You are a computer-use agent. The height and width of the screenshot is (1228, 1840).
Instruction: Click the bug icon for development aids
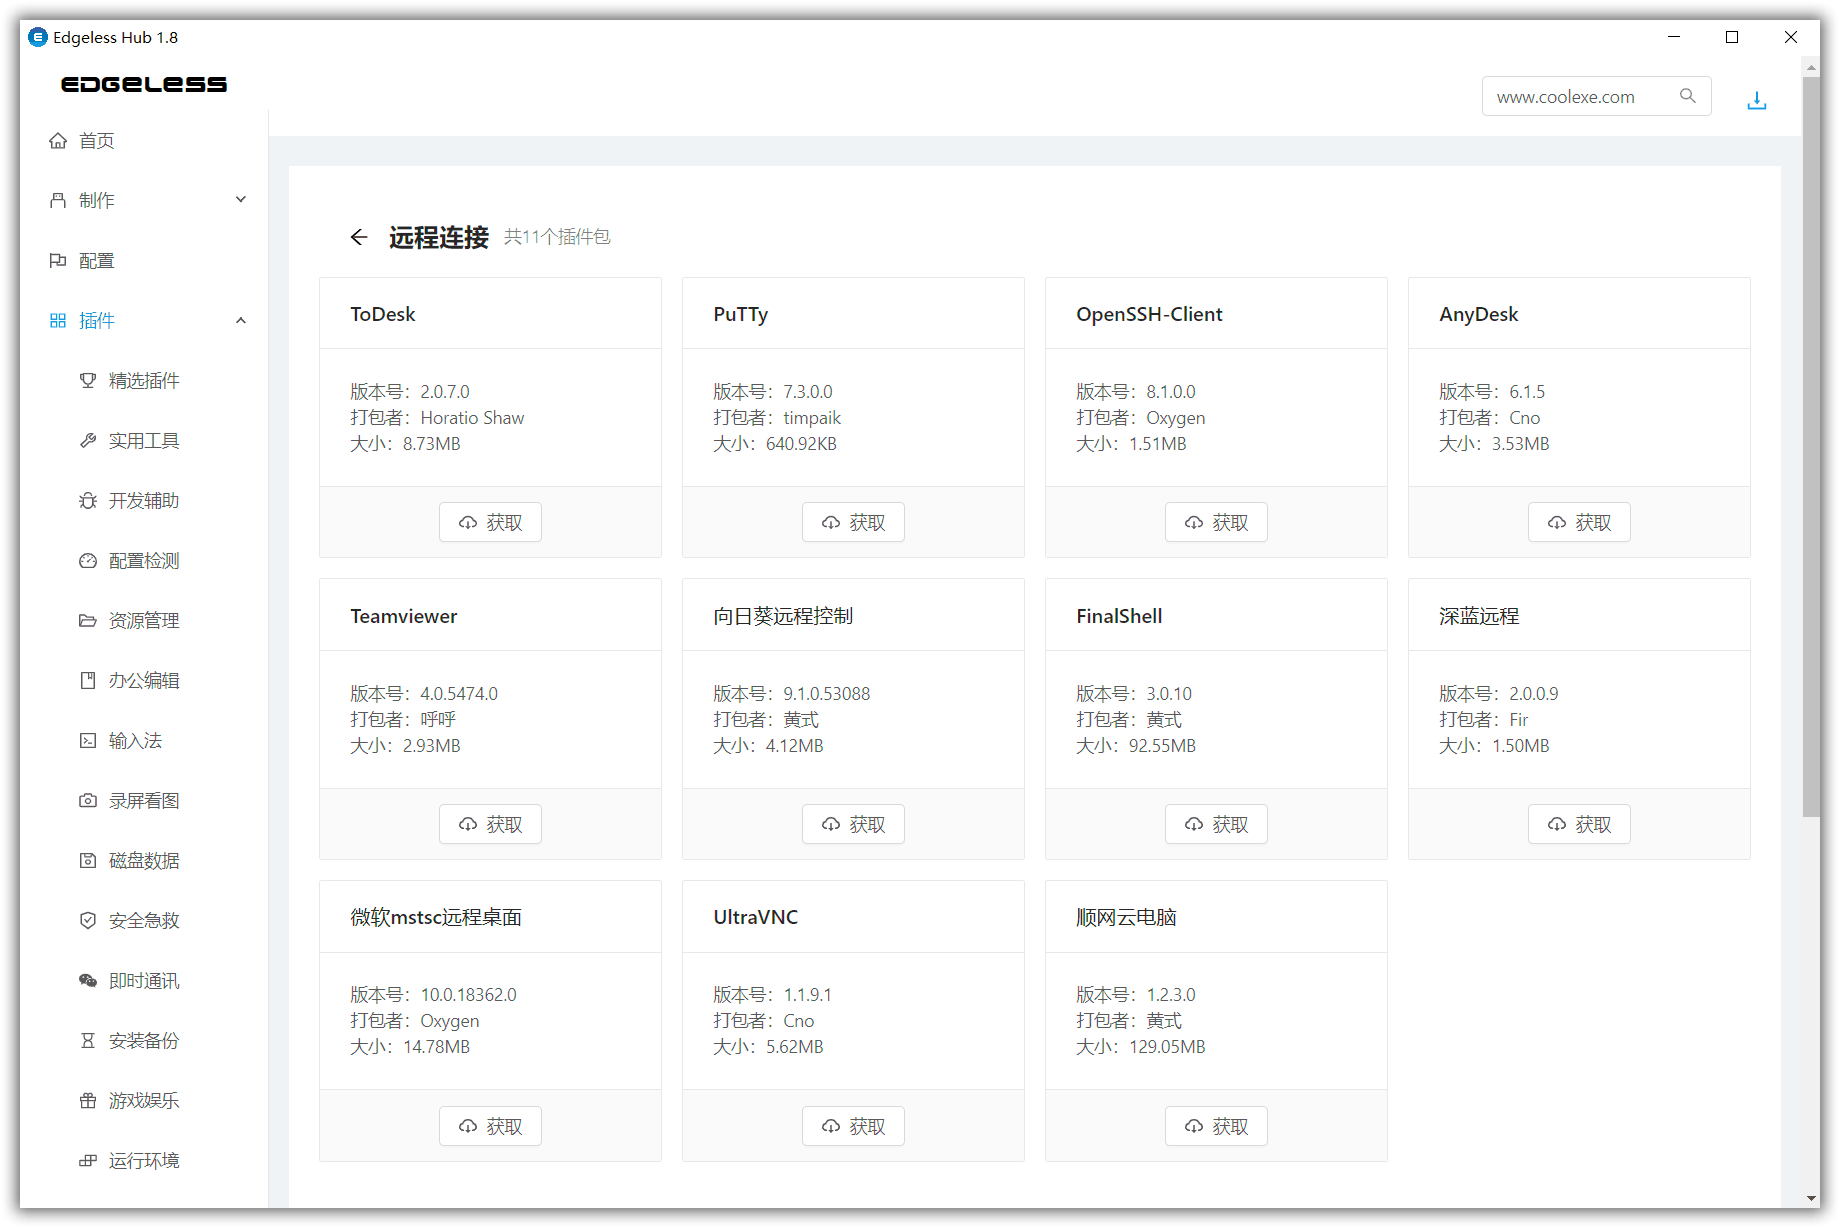[88, 501]
